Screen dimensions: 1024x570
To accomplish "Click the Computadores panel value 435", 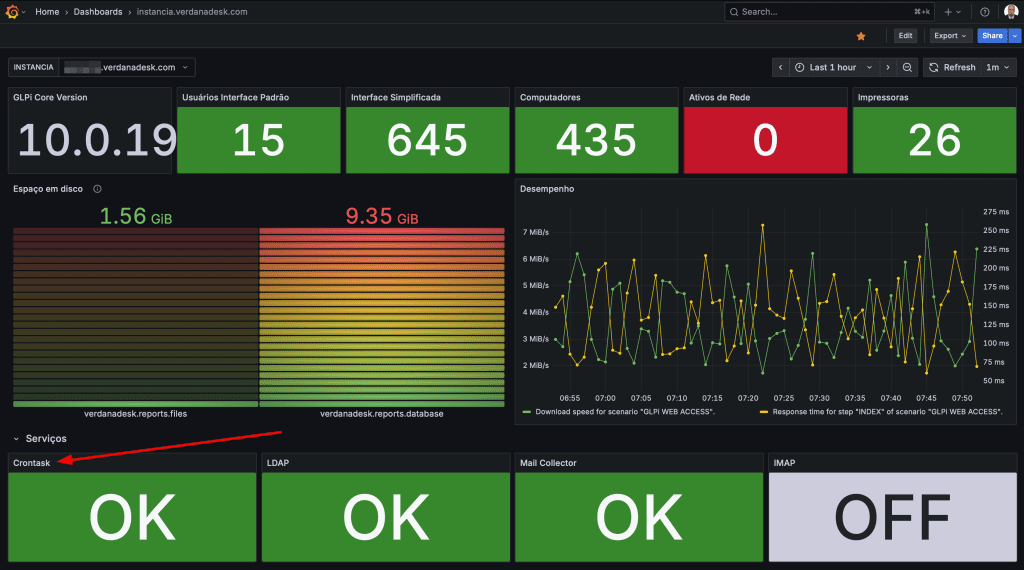I will pyautogui.click(x=596, y=140).
